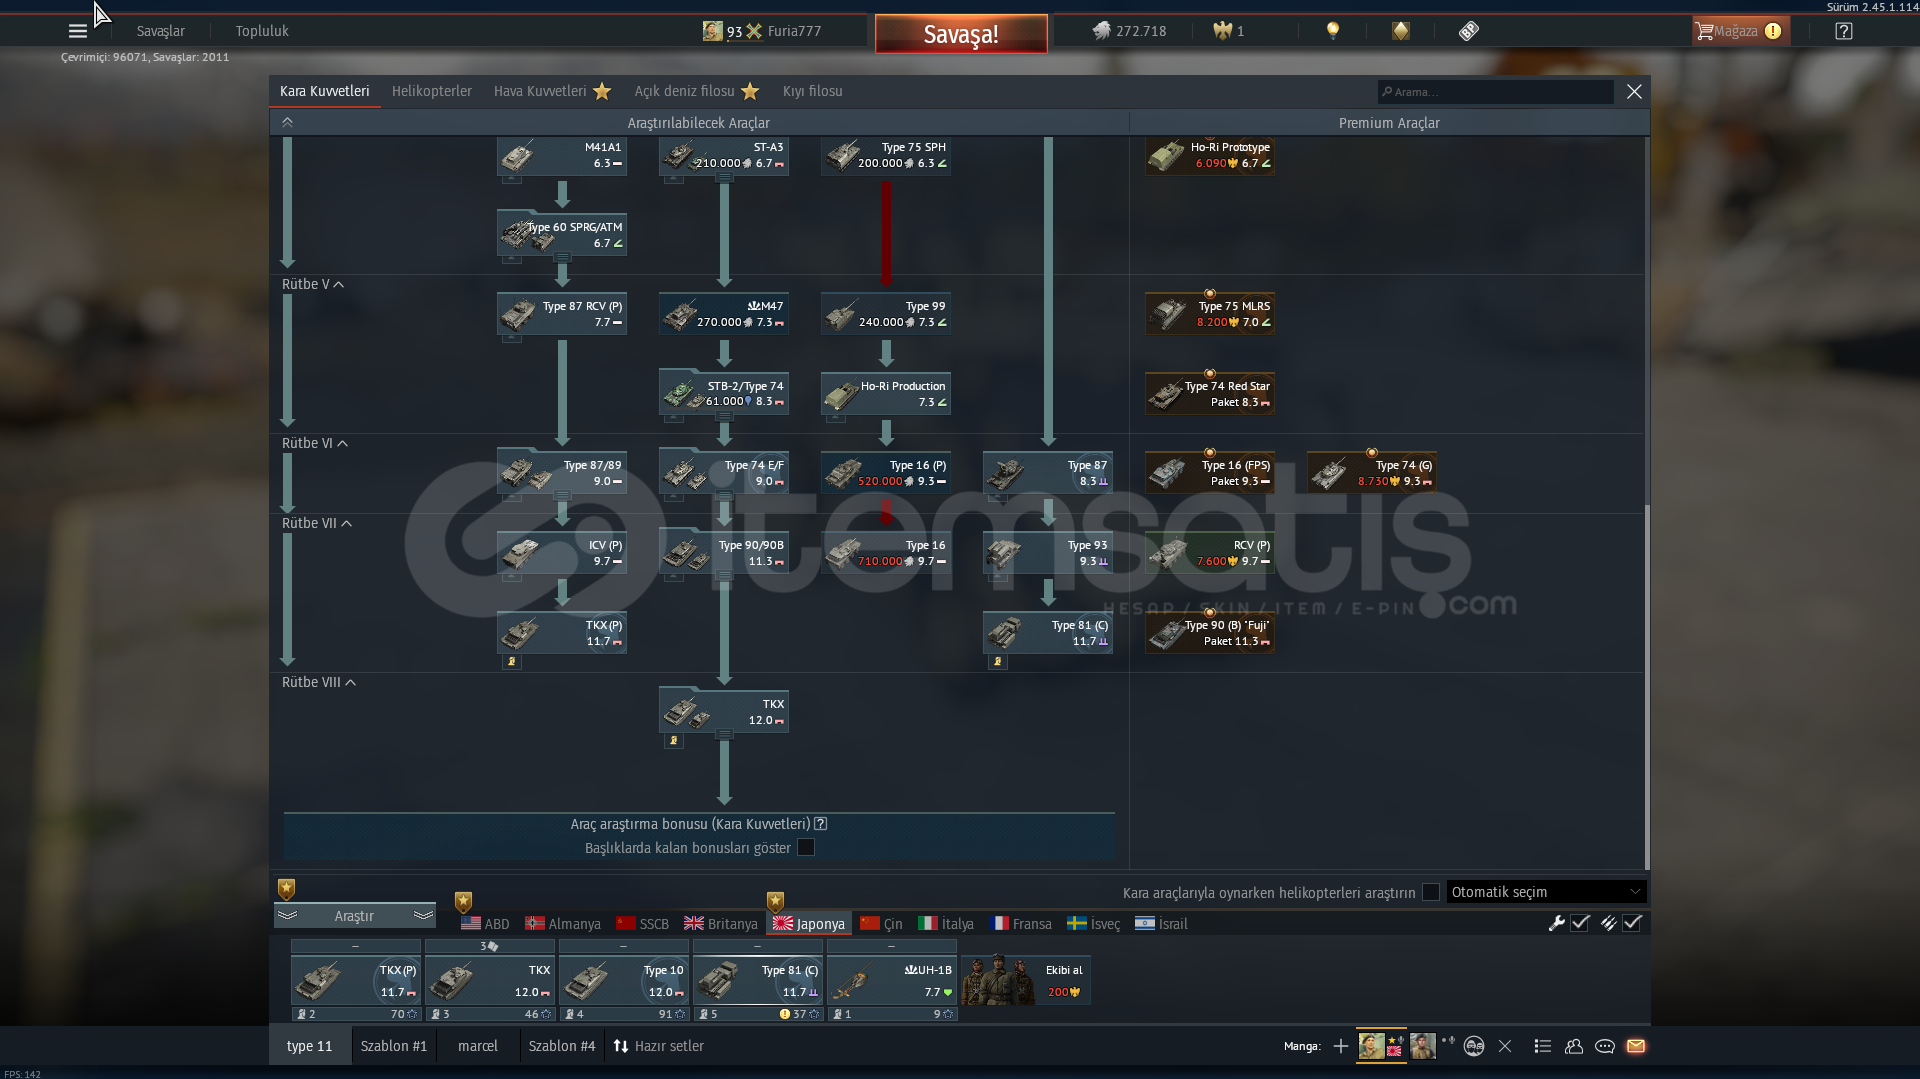Click the research tree vertical scrollbar
This screenshot has width=1920, height=1079.
tap(1647, 685)
